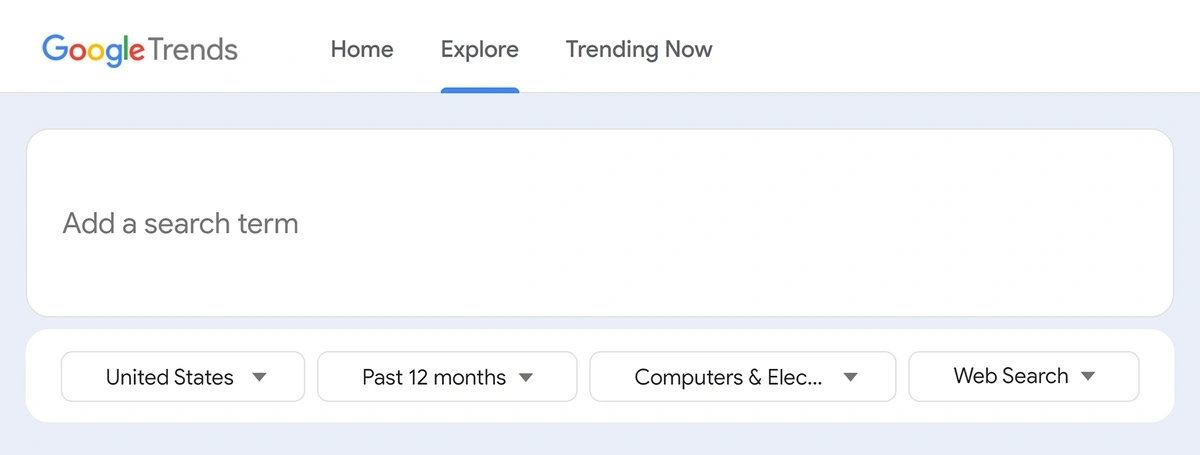Click the United States label text
This screenshot has width=1200, height=455.
(x=170, y=378)
